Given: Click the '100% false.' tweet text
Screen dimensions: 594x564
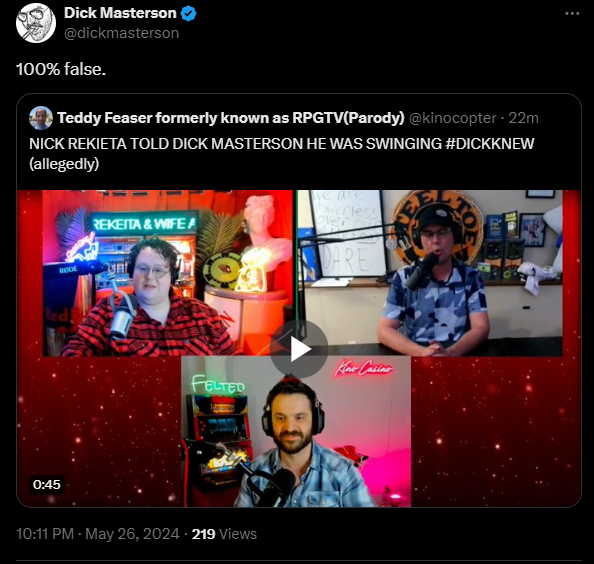Looking at the screenshot, I should click(61, 69).
